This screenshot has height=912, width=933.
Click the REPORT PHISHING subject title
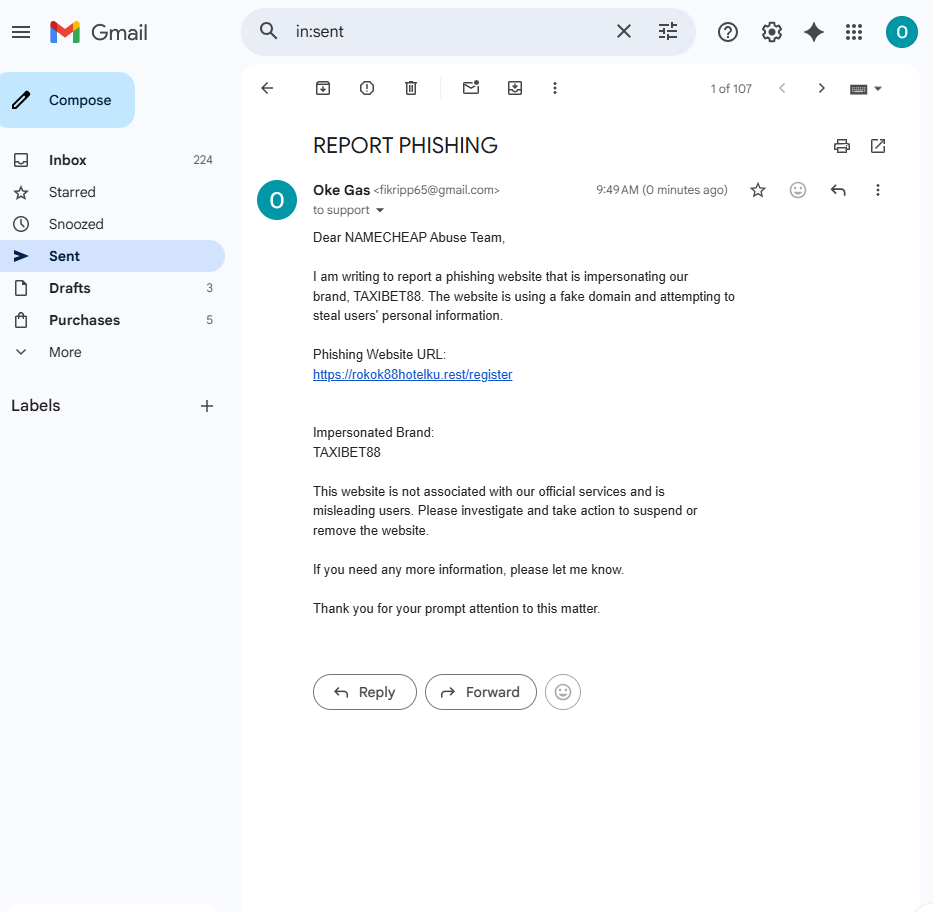pos(405,146)
